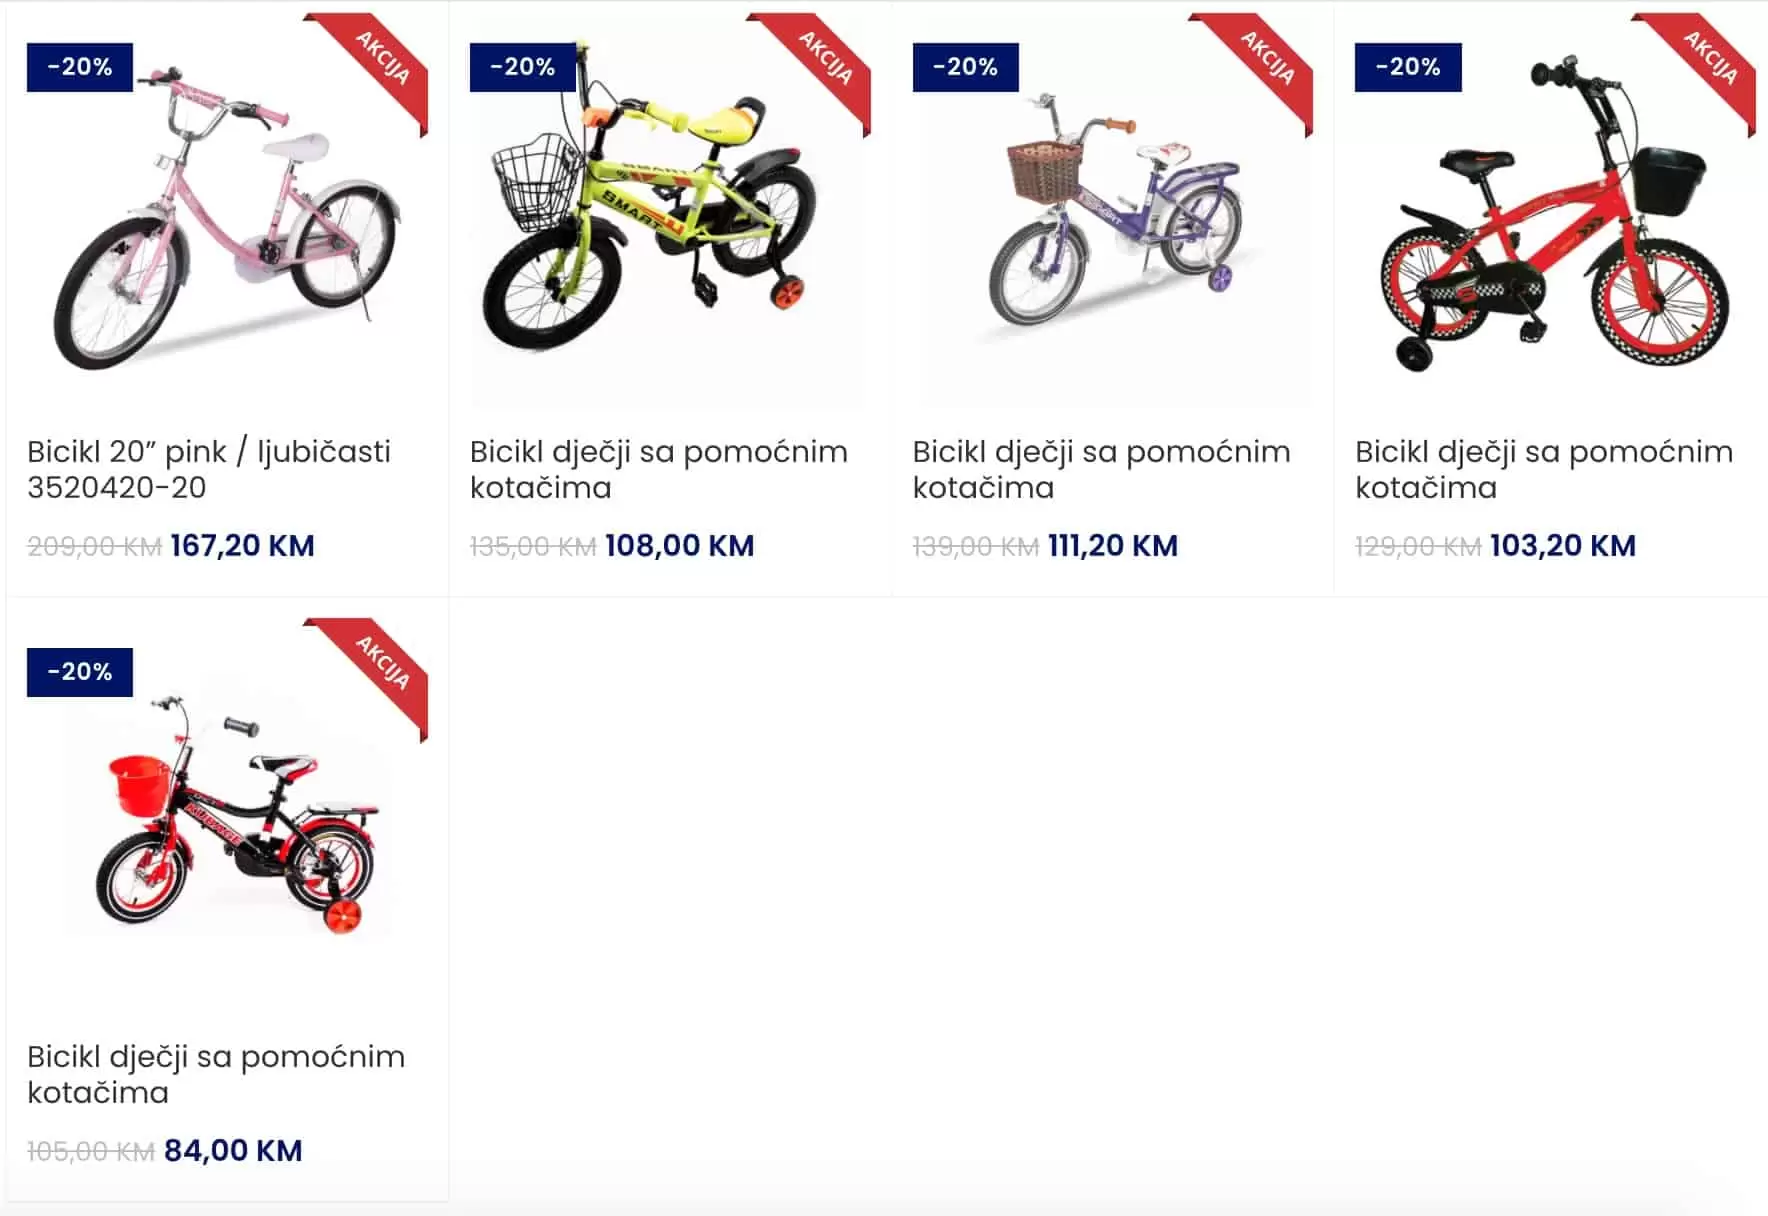Viewport: 1768px width, 1216px height.
Task: Click the title of the 103,20 KM bicycle
Action: [1543, 469]
